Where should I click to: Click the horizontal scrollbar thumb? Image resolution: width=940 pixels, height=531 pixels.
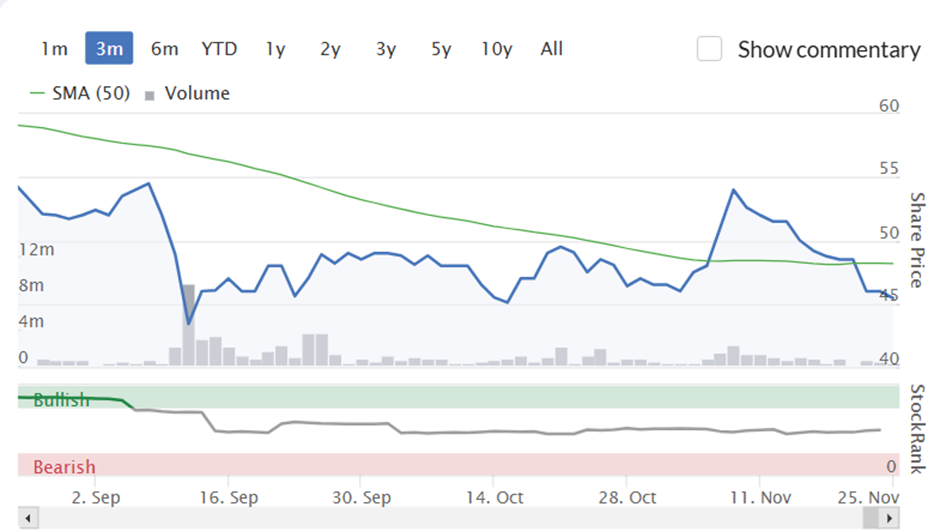[871, 517]
